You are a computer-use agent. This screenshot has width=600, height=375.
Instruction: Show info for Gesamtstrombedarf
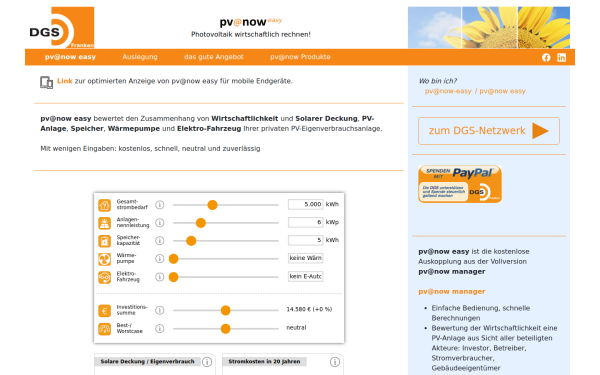[160, 205]
